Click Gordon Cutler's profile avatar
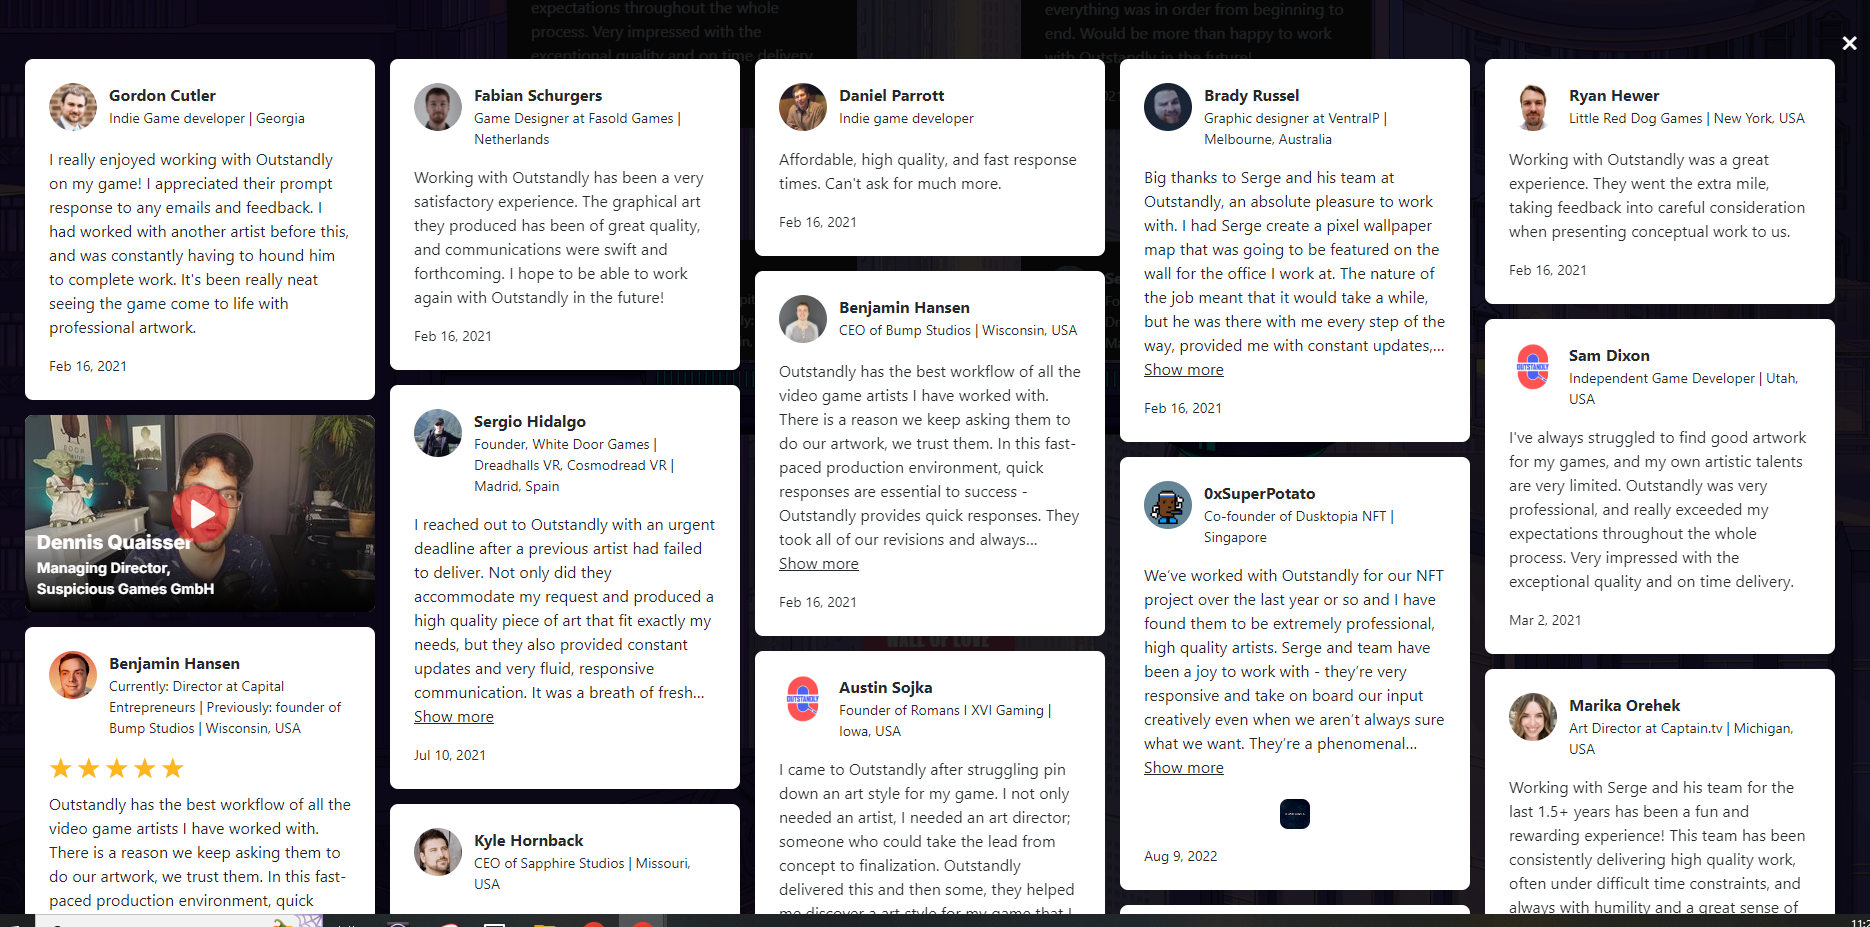This screenshot has width=1870, height=927. point(73,107)
